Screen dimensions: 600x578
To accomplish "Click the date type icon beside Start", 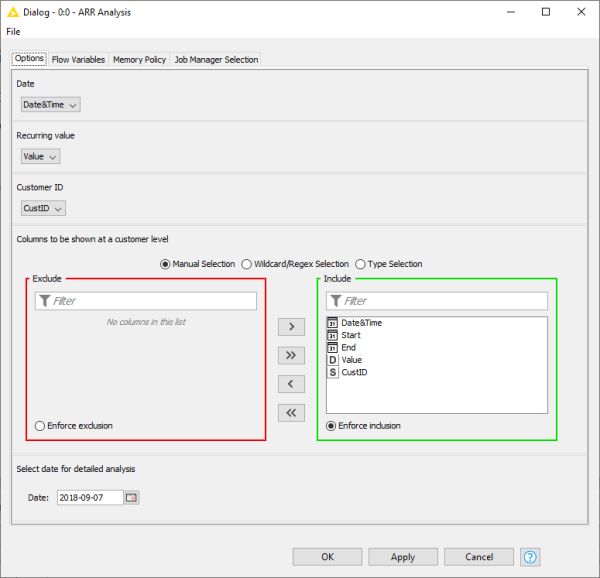I will (x=333, y=335).
